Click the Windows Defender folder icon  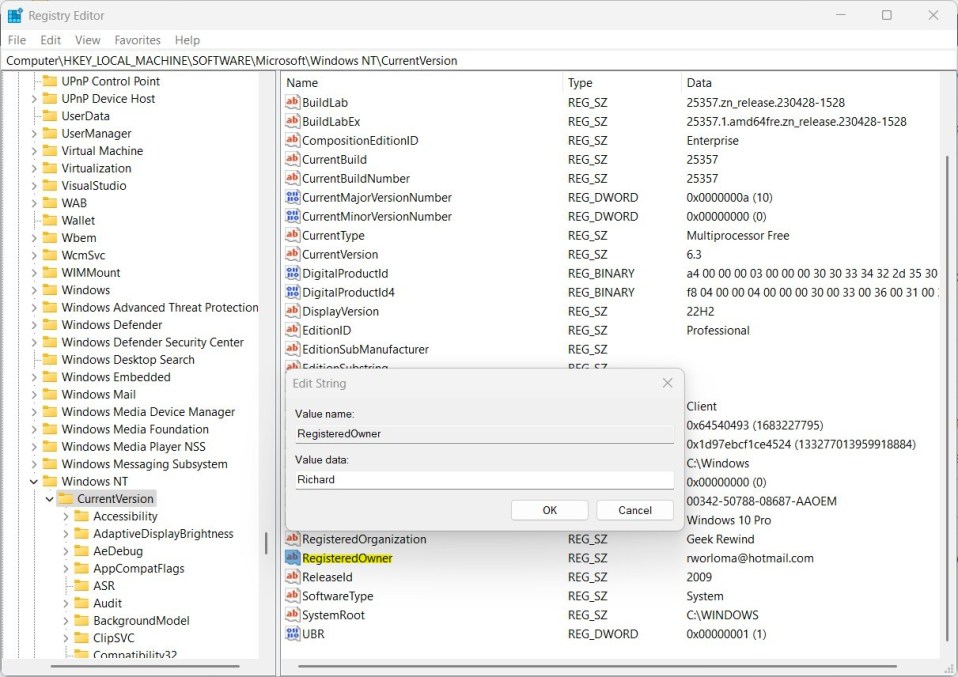49,325
